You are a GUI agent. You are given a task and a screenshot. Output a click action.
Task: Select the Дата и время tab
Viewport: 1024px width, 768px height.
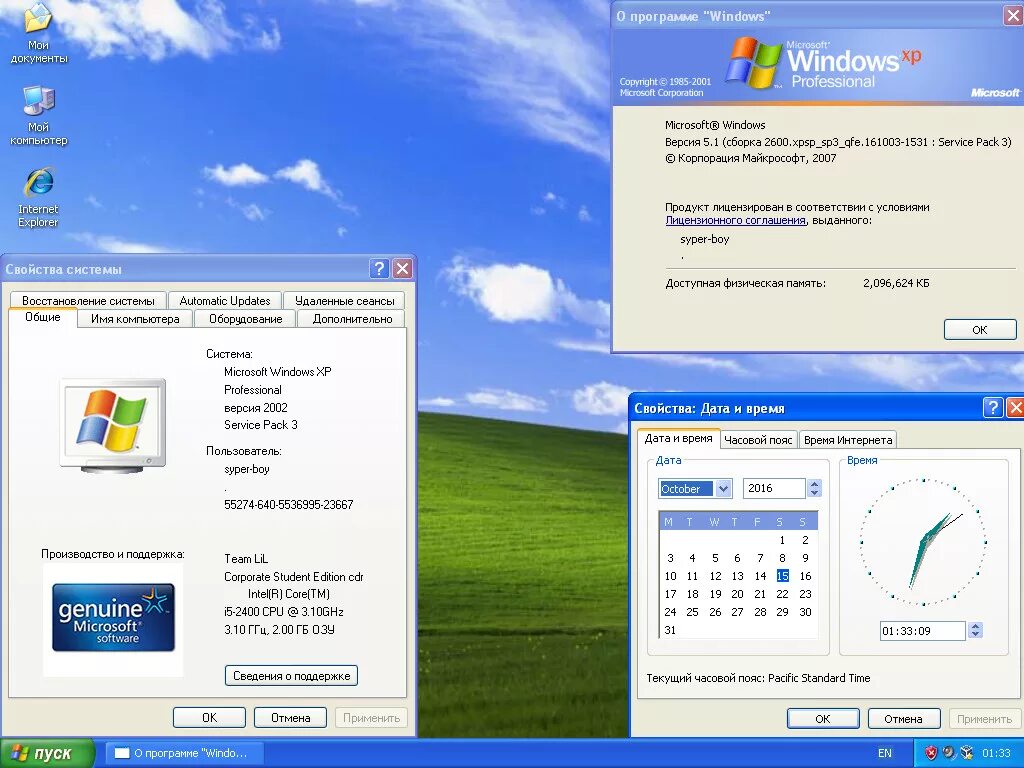pyautogui.click(x=679, y=438)
